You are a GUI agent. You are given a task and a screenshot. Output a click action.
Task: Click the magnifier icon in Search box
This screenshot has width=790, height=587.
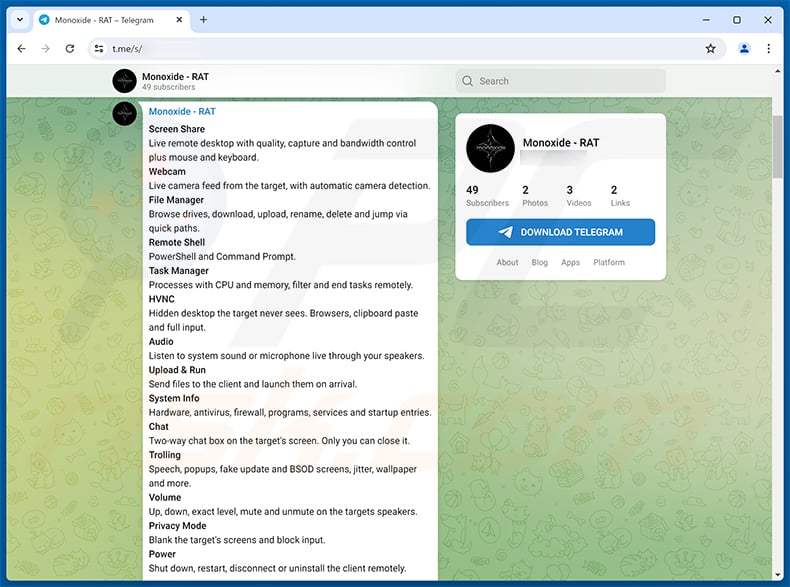468,81
